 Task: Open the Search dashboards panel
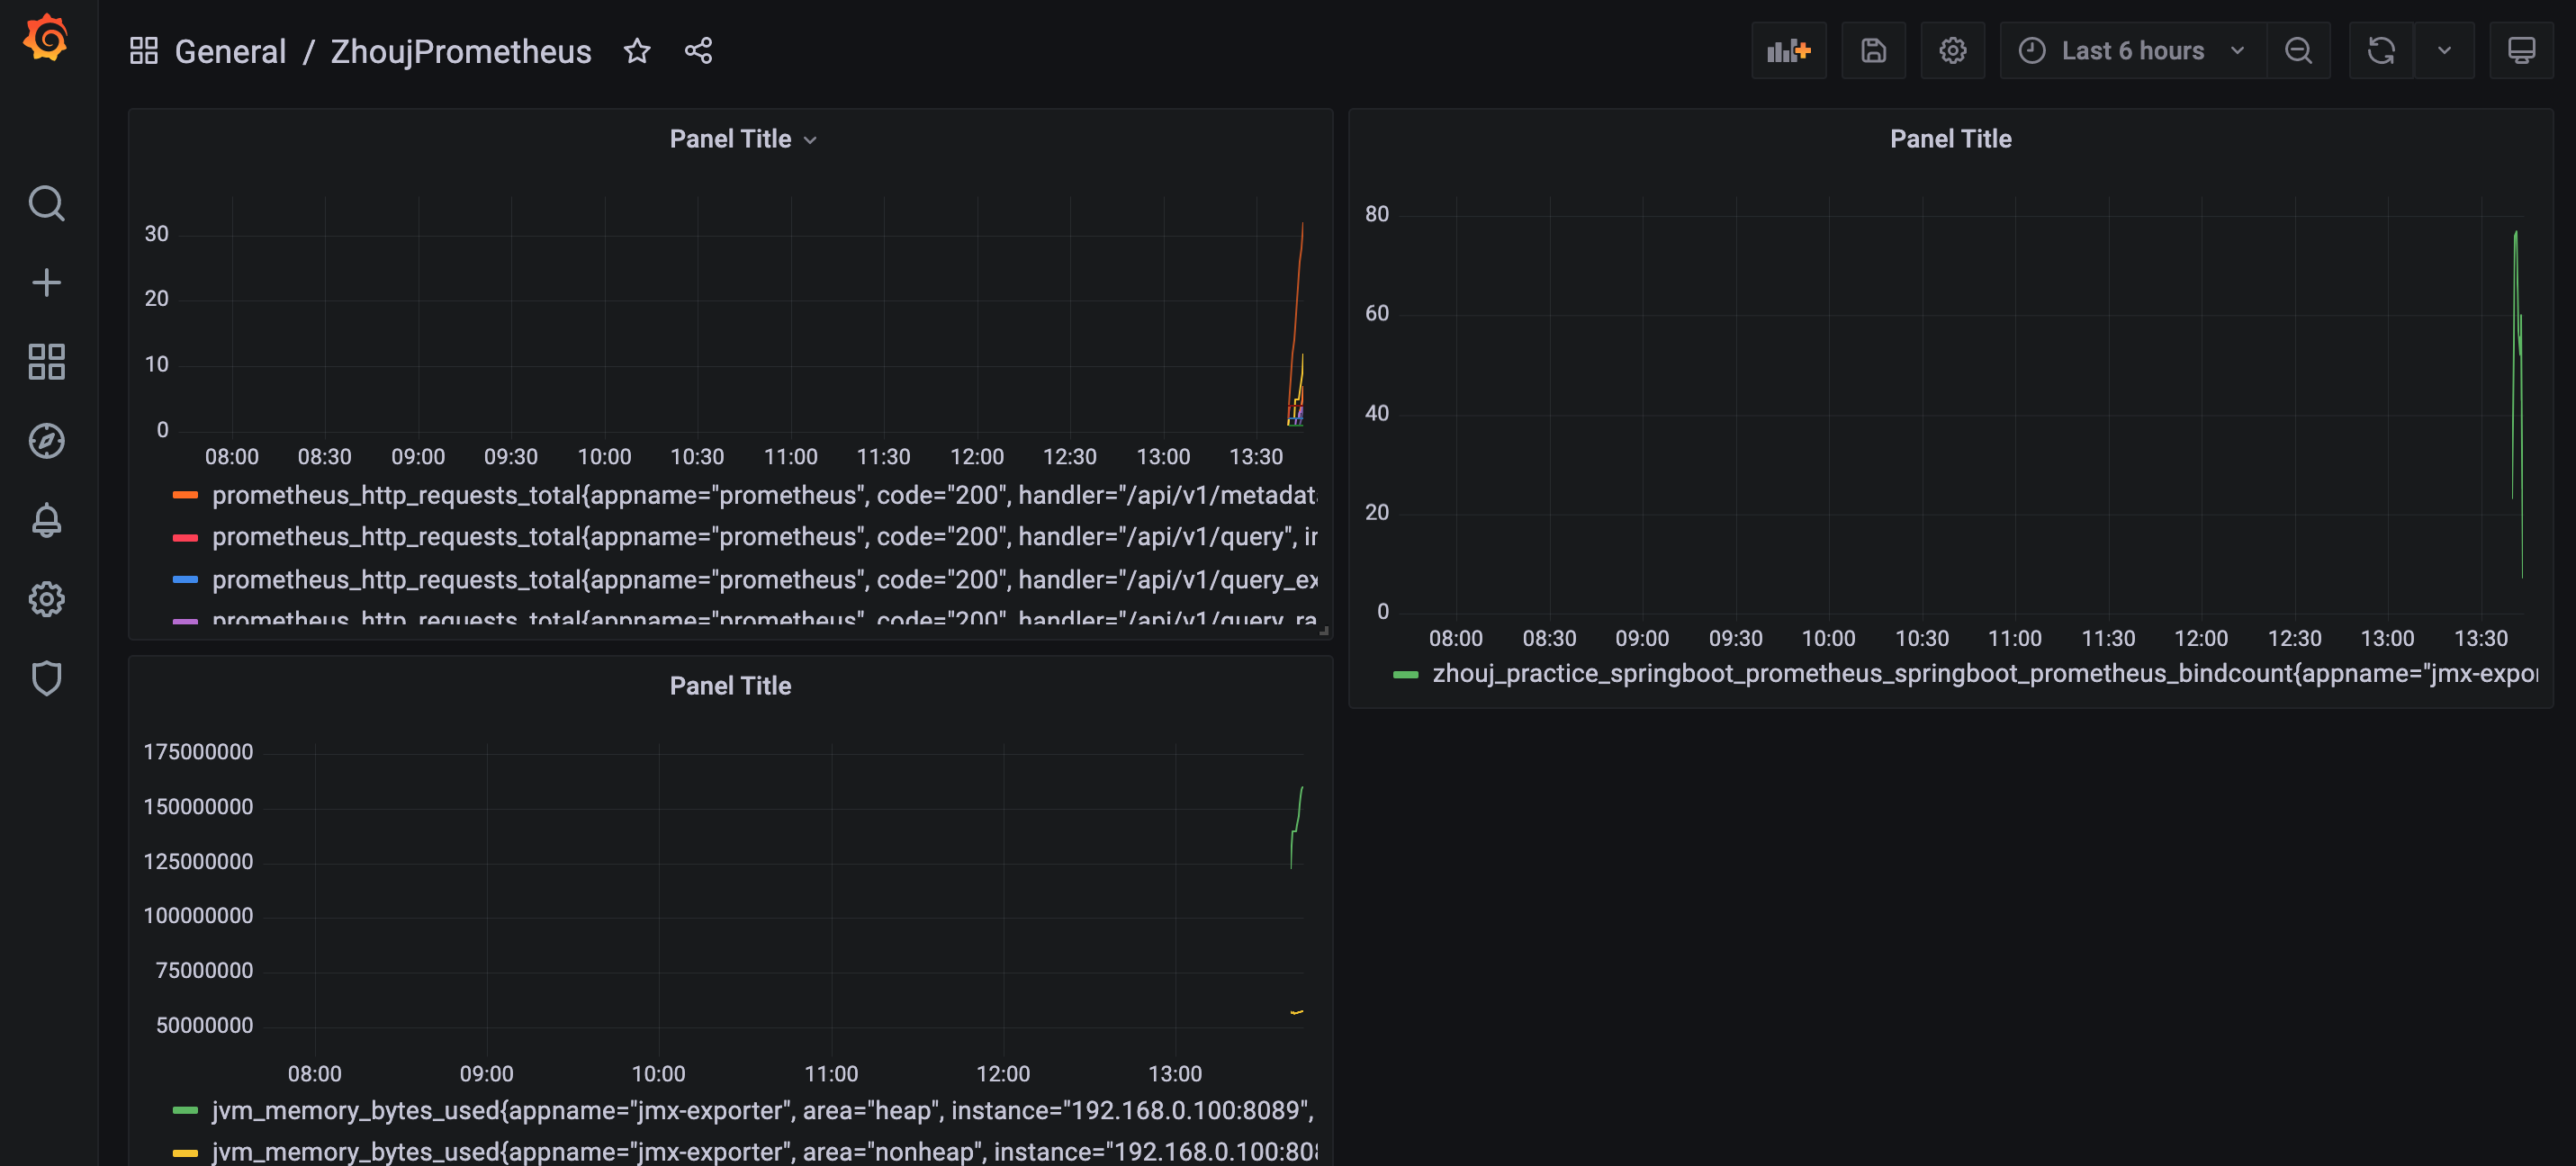[46, 203]
